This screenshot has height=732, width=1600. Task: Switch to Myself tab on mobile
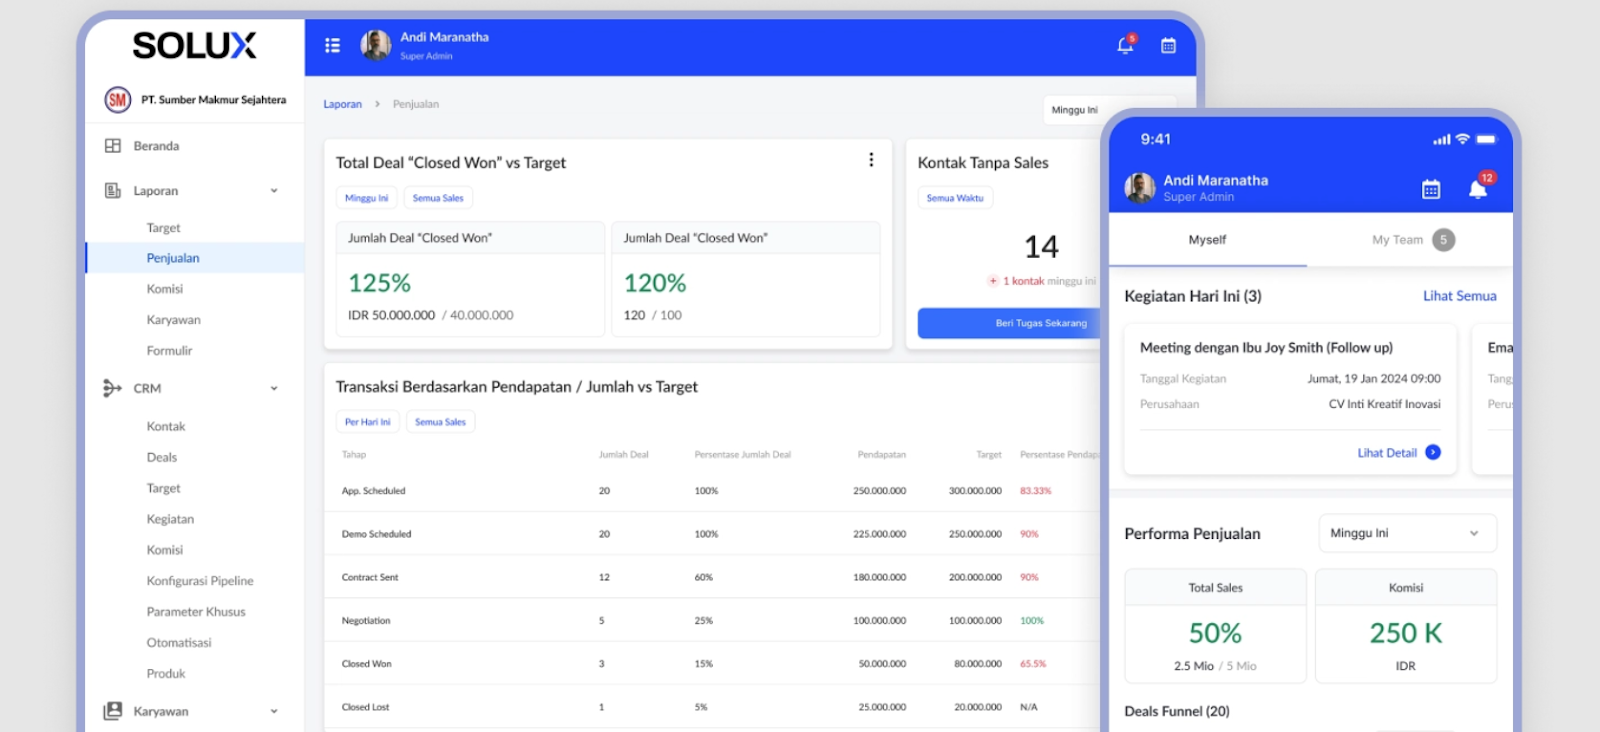1208,240
